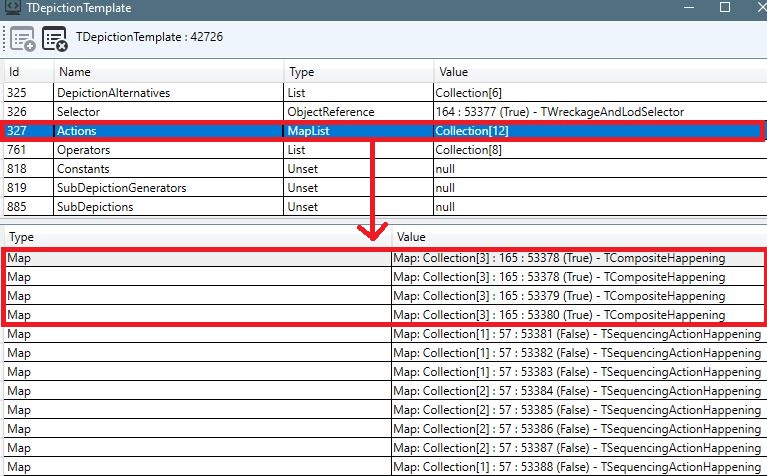Sort by the Name column header

point(168,72)
